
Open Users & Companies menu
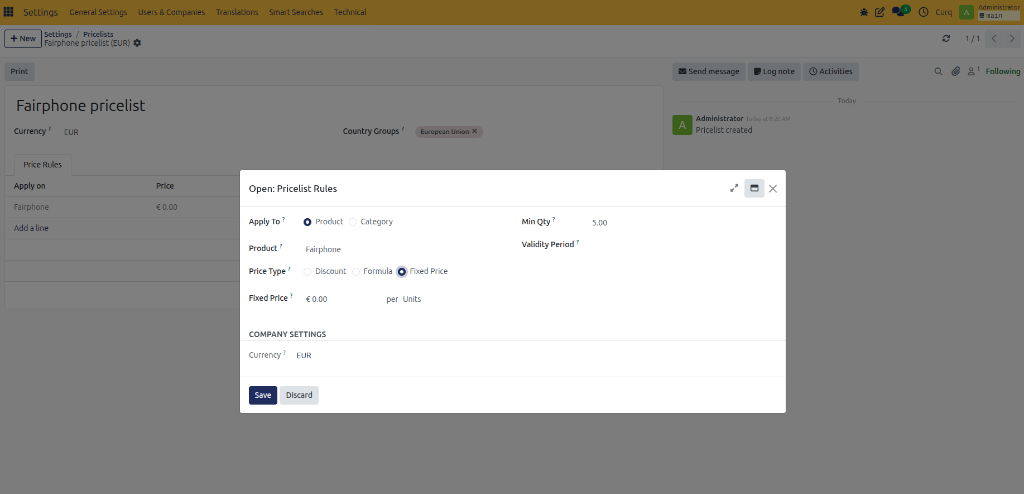(x=171, y=12)
